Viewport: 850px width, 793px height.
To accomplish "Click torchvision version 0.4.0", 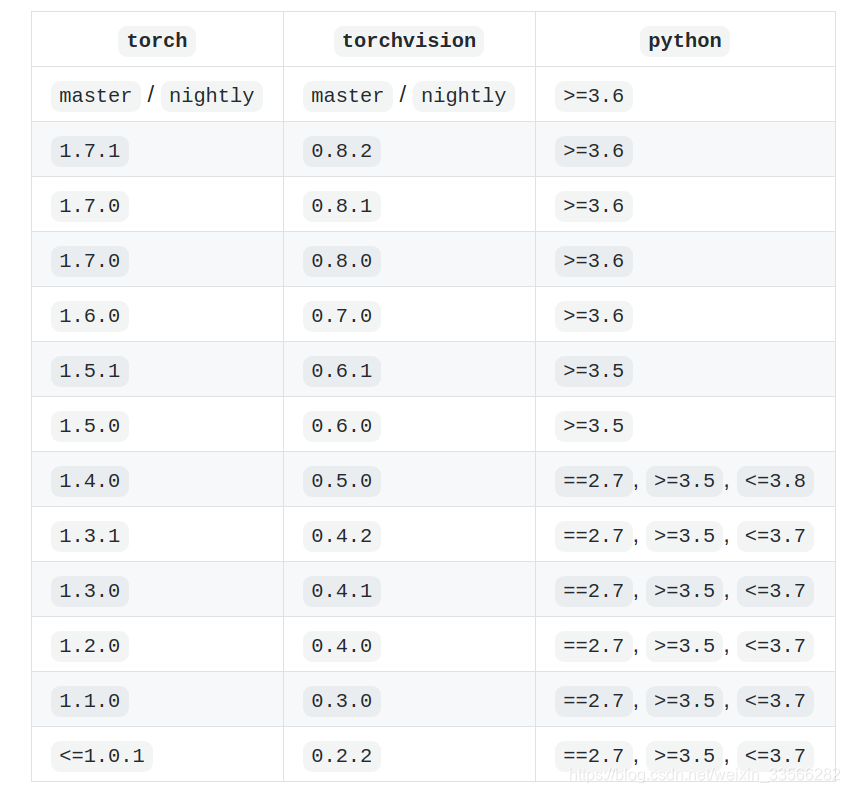I will tap(342, 647).
